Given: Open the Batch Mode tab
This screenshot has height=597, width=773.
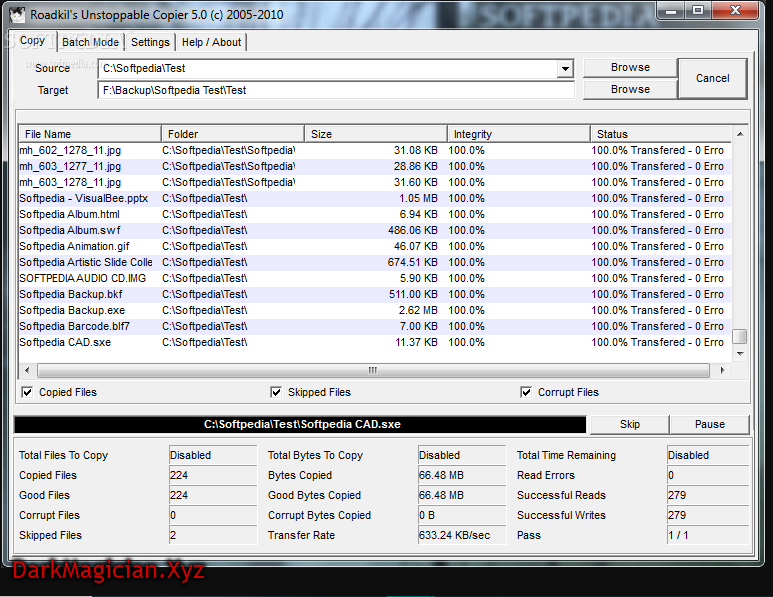Looking at the screenshot, I should click(x=91, y=42).
